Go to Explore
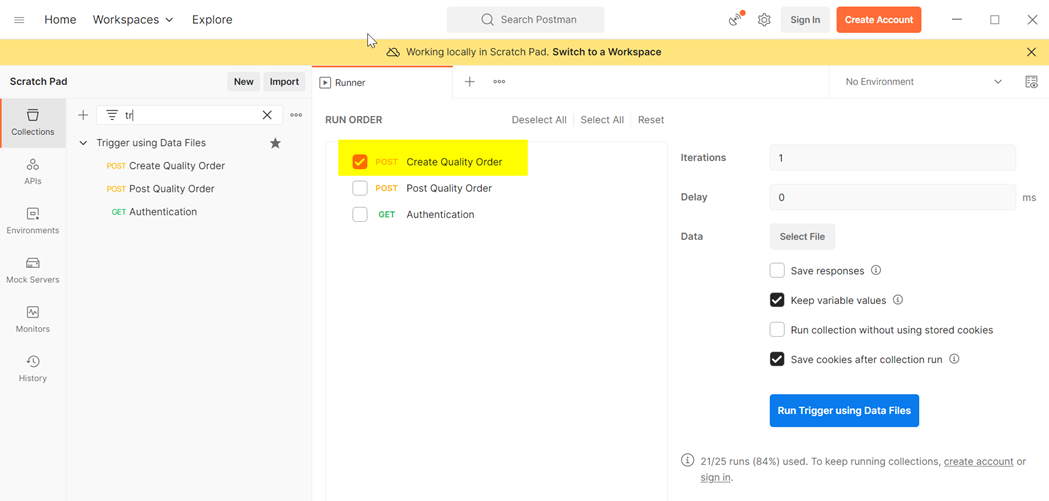The width and height of the screenshot is (1049, 501). 212,20
